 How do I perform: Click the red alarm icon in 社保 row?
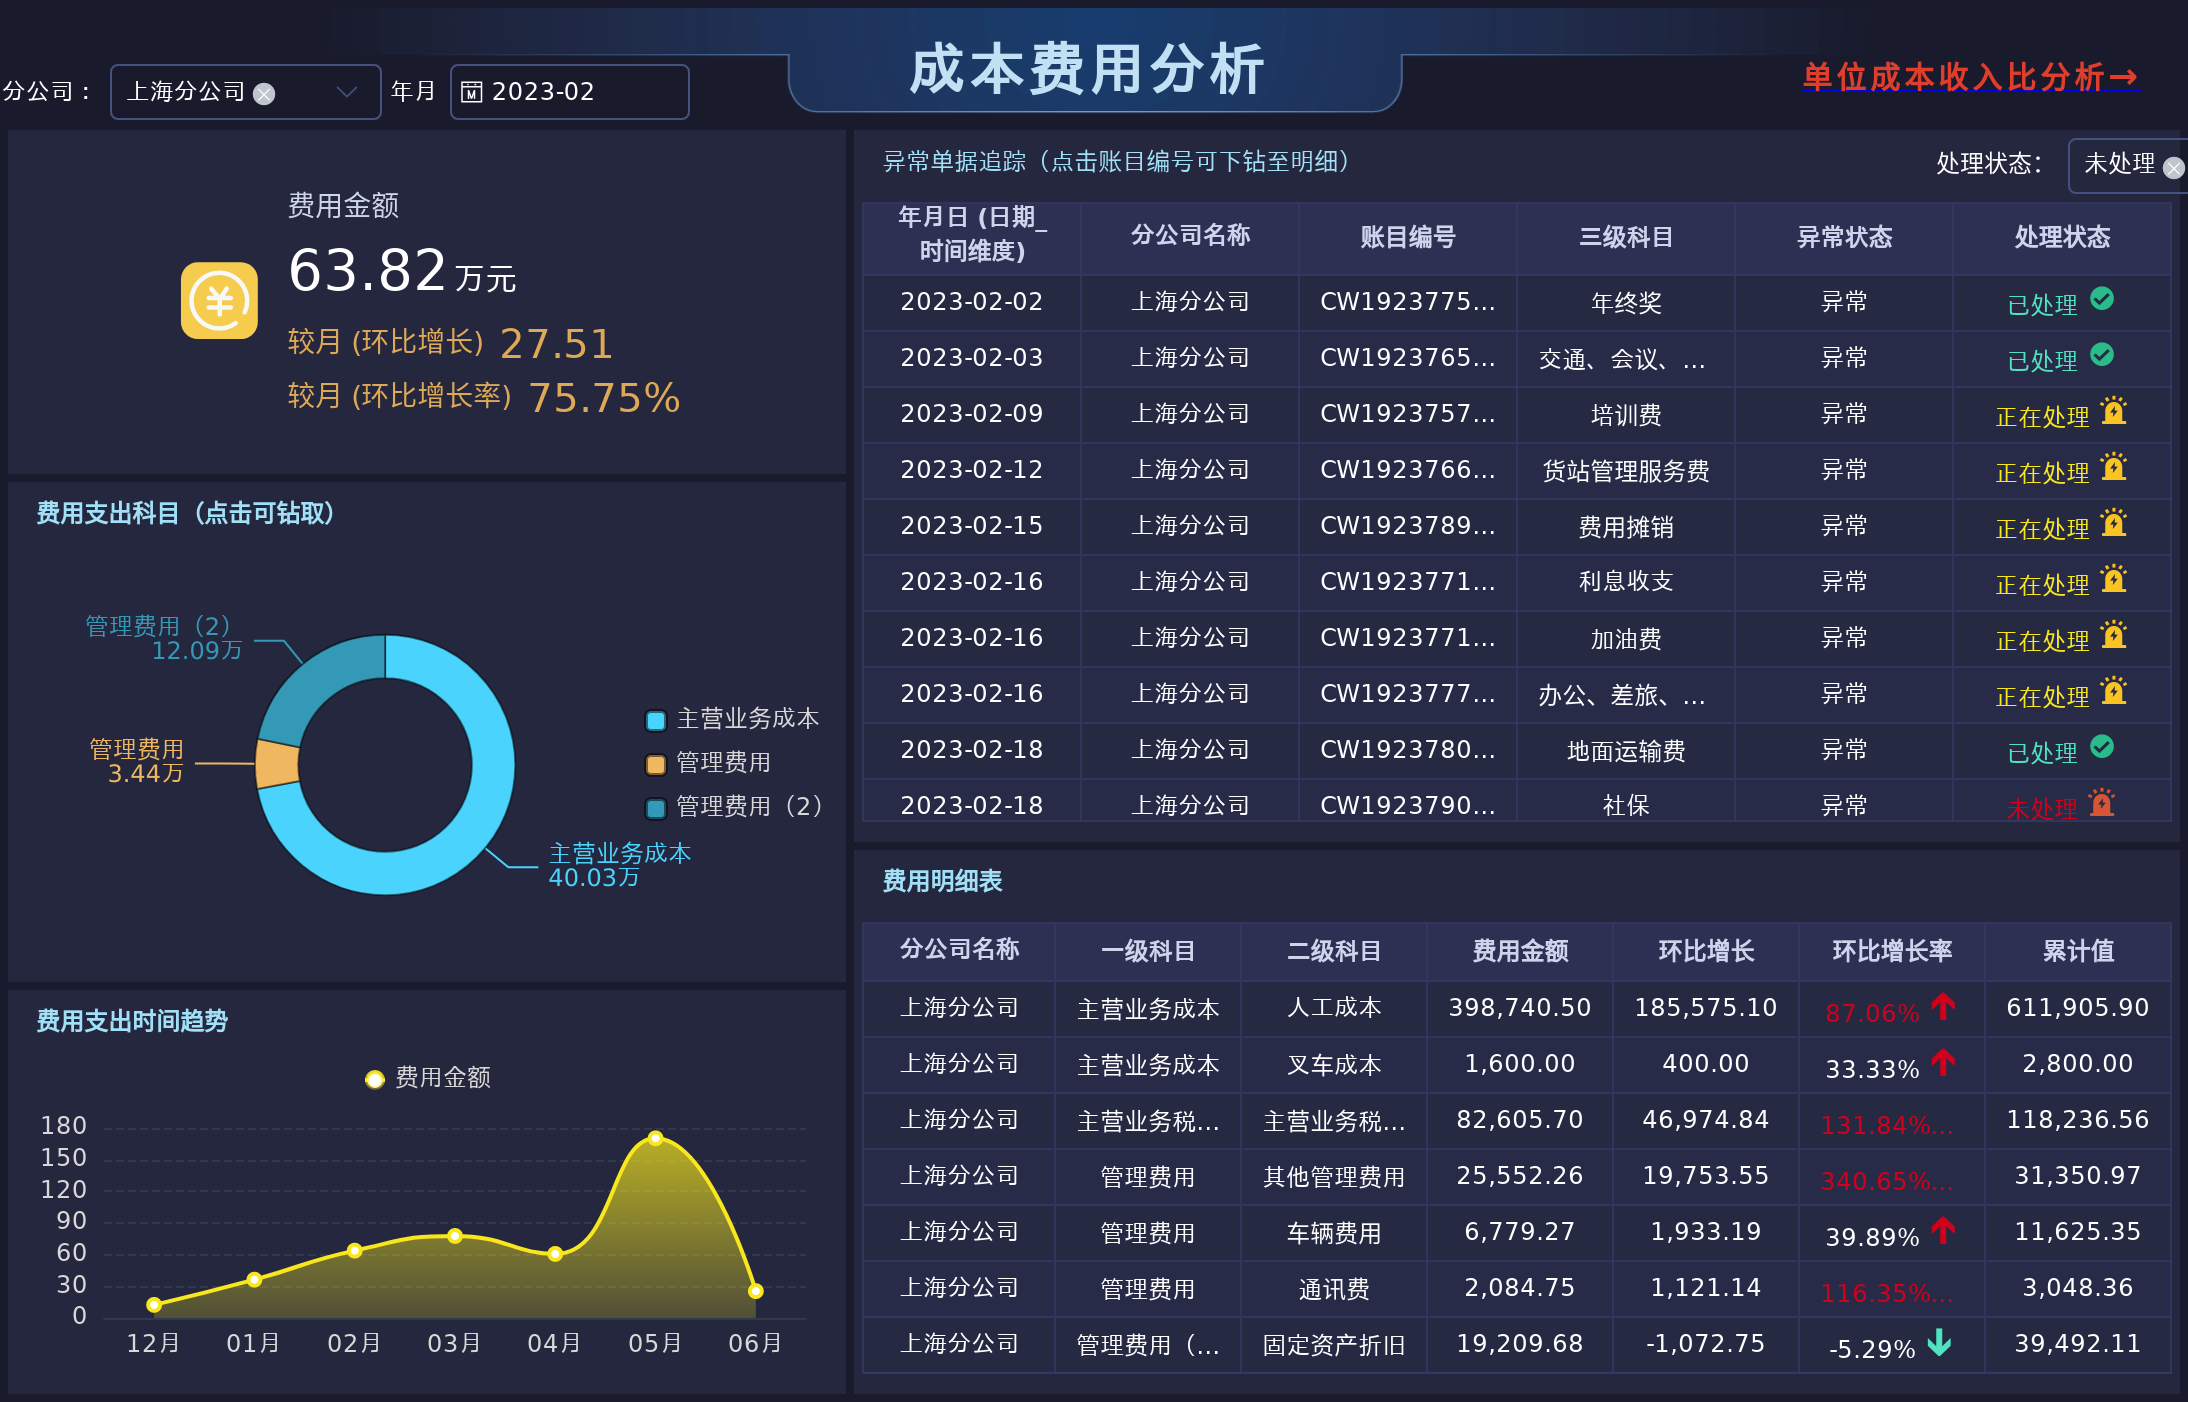tap(2102, 803)
